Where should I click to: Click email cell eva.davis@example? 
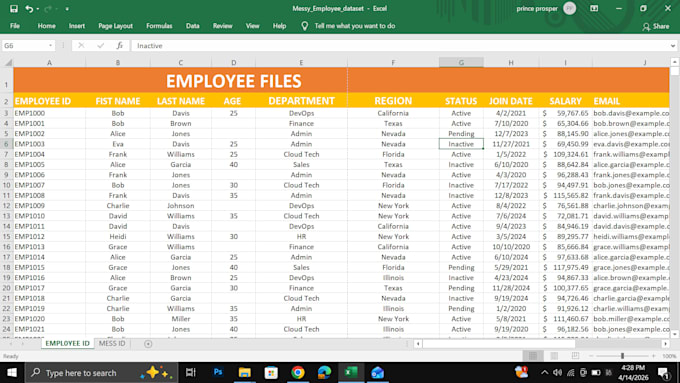(631, 144)
